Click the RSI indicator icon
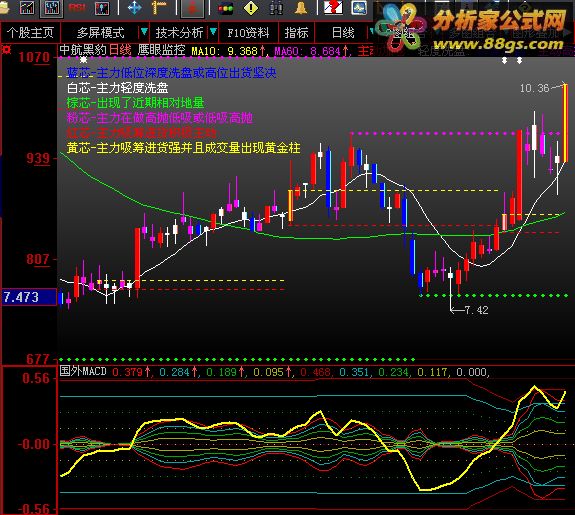 [77, 8]
